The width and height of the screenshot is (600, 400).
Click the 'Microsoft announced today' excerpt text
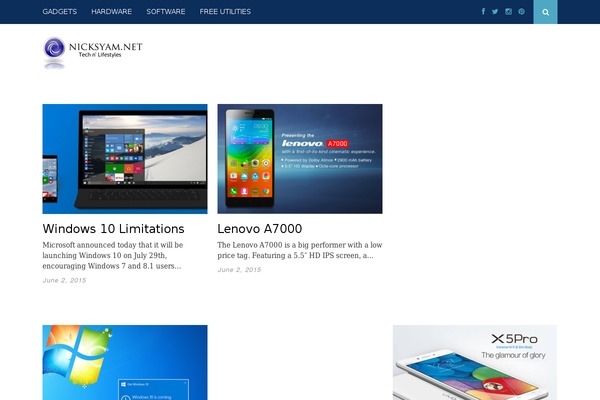click(x=112, y=255)
